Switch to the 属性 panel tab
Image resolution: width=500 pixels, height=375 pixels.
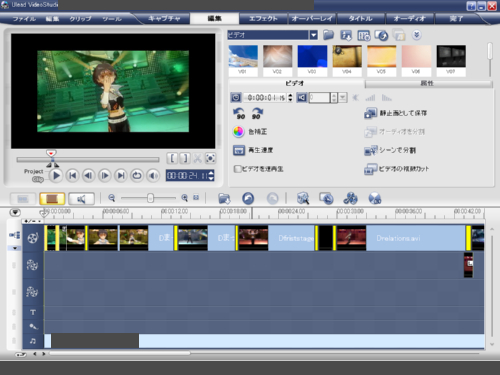tap(428, 83)
